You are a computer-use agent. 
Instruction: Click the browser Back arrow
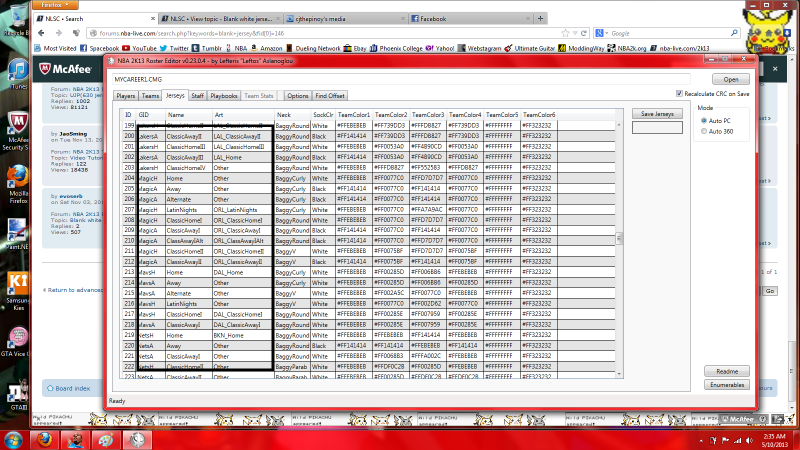pyautogui.click(x=41, y=33)
